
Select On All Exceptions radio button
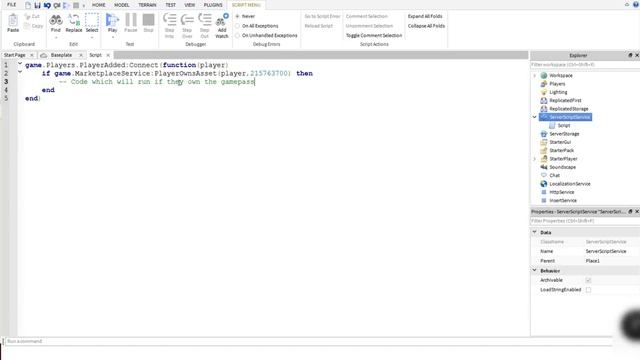(x=238, y=26)
